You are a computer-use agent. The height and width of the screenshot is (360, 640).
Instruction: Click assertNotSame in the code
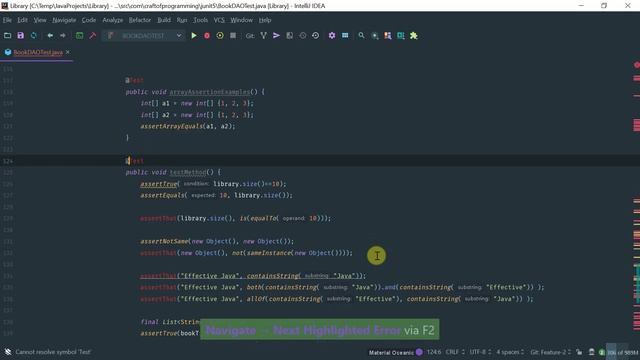(x=165, y=242)
